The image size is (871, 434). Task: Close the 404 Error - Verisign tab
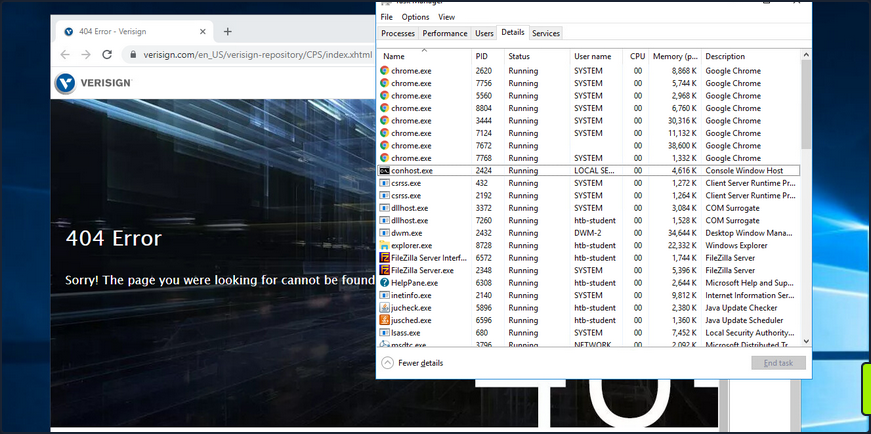[202, 32]
